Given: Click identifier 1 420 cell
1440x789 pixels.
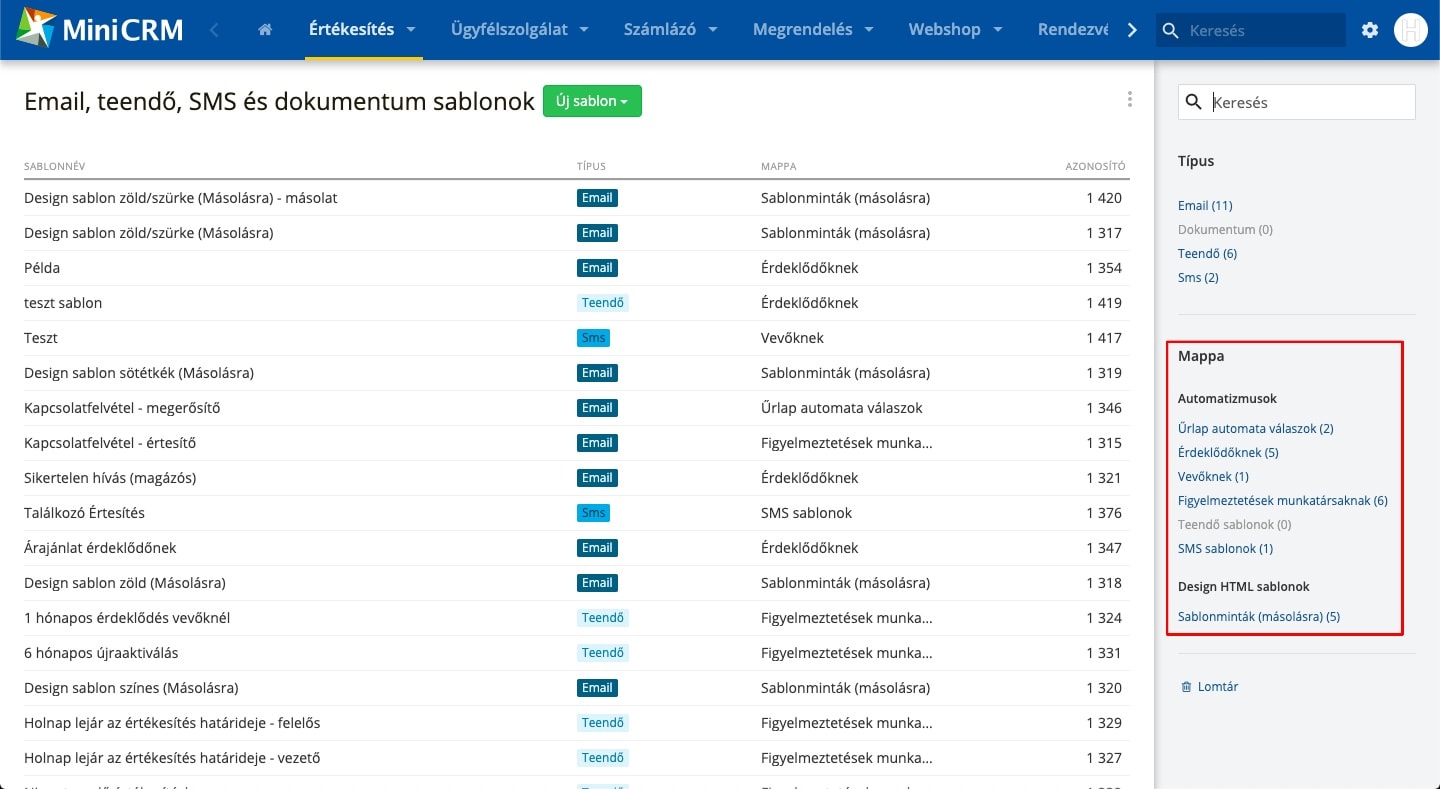Looking at the screenshot, I should coord(1104,198).
